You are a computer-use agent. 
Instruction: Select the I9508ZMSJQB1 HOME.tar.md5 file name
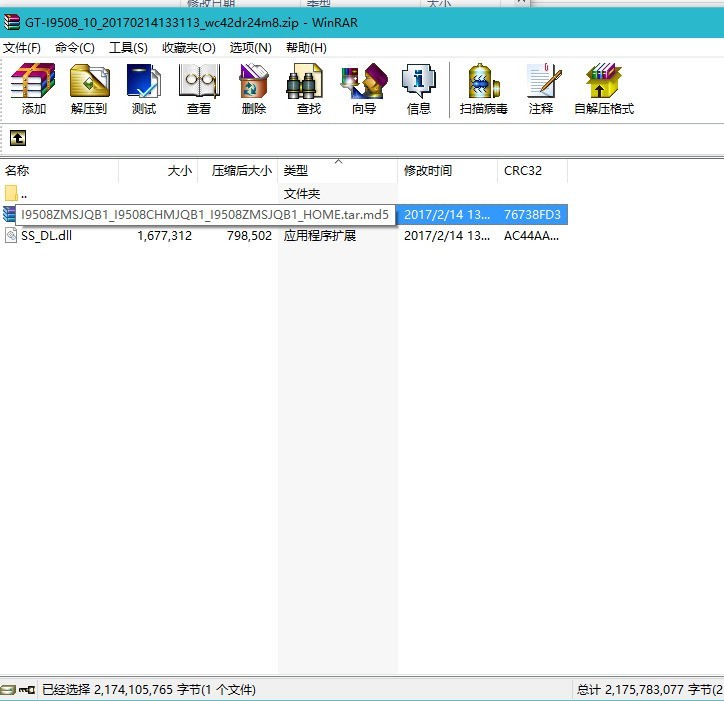pos(205,215)
